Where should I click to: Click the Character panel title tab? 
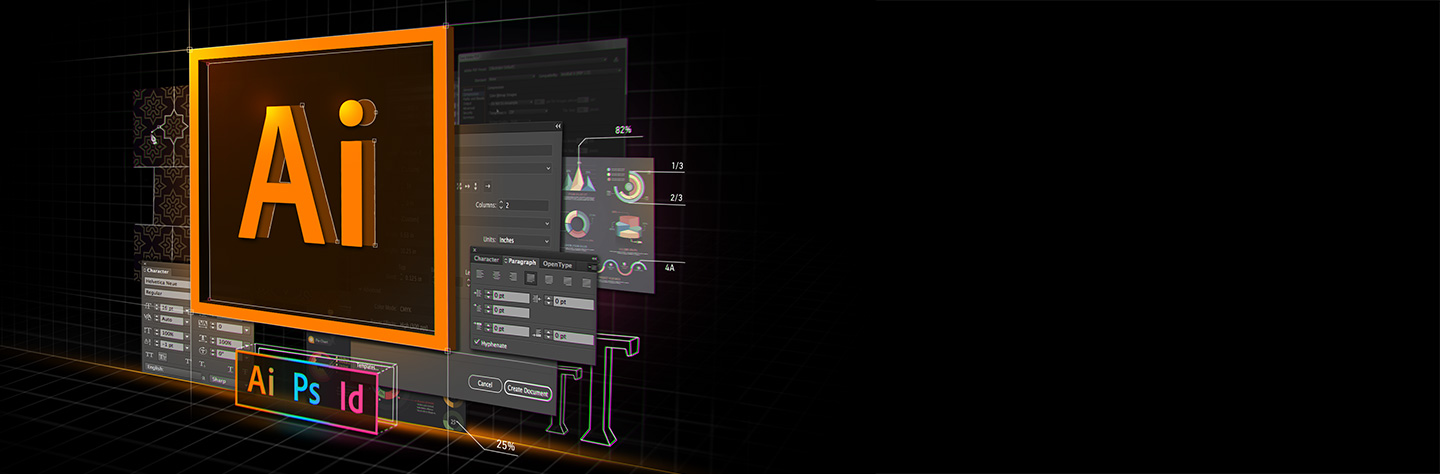(x=158, y=270)
